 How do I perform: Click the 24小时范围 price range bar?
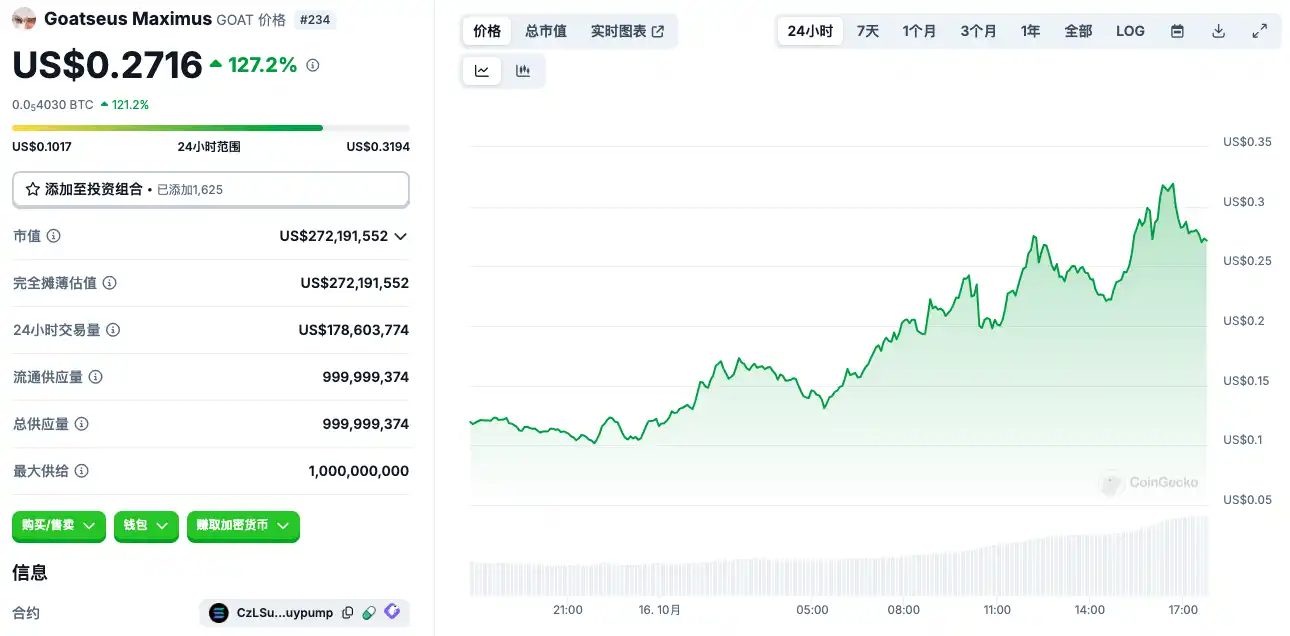[210, 128]
